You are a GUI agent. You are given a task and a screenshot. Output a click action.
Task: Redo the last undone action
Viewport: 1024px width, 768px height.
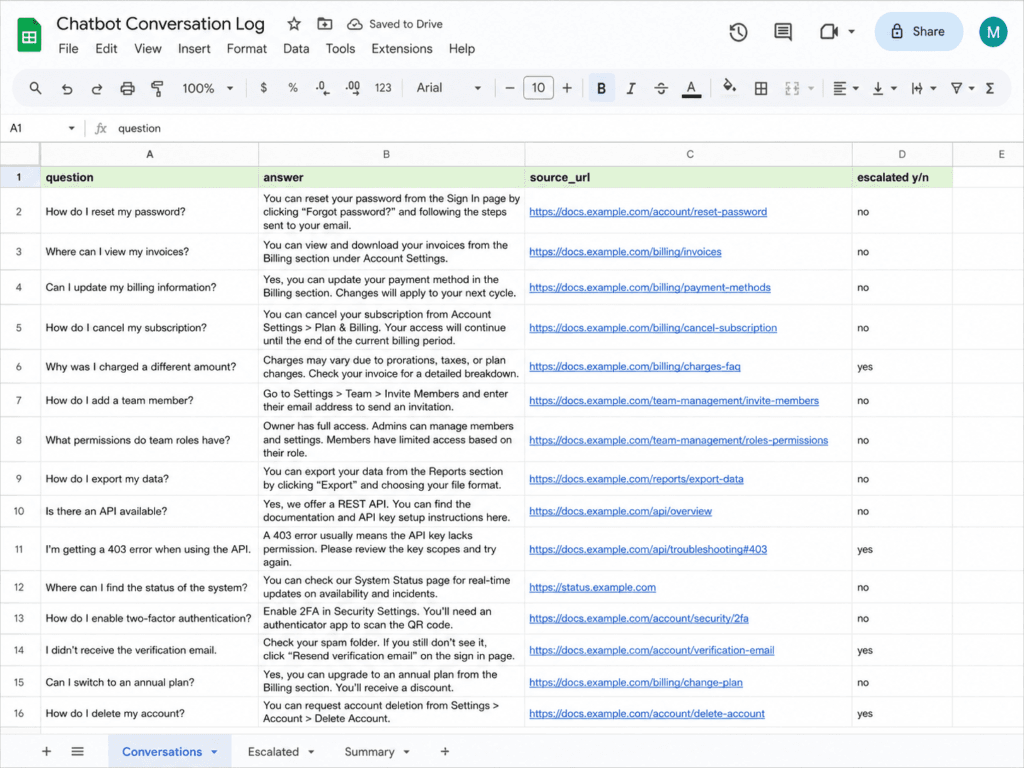(97, 88)
